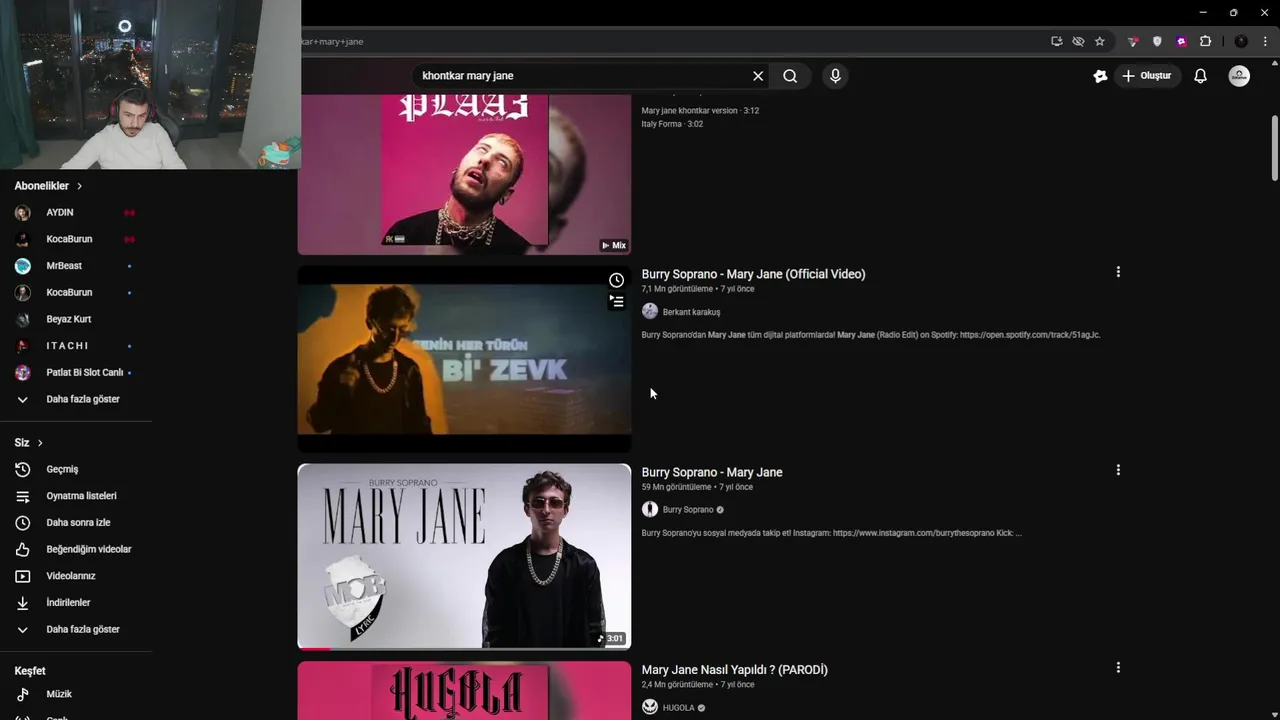Add Official Video to Watch later clock icon
The image size is (1280, 720).
click(616, 280)
